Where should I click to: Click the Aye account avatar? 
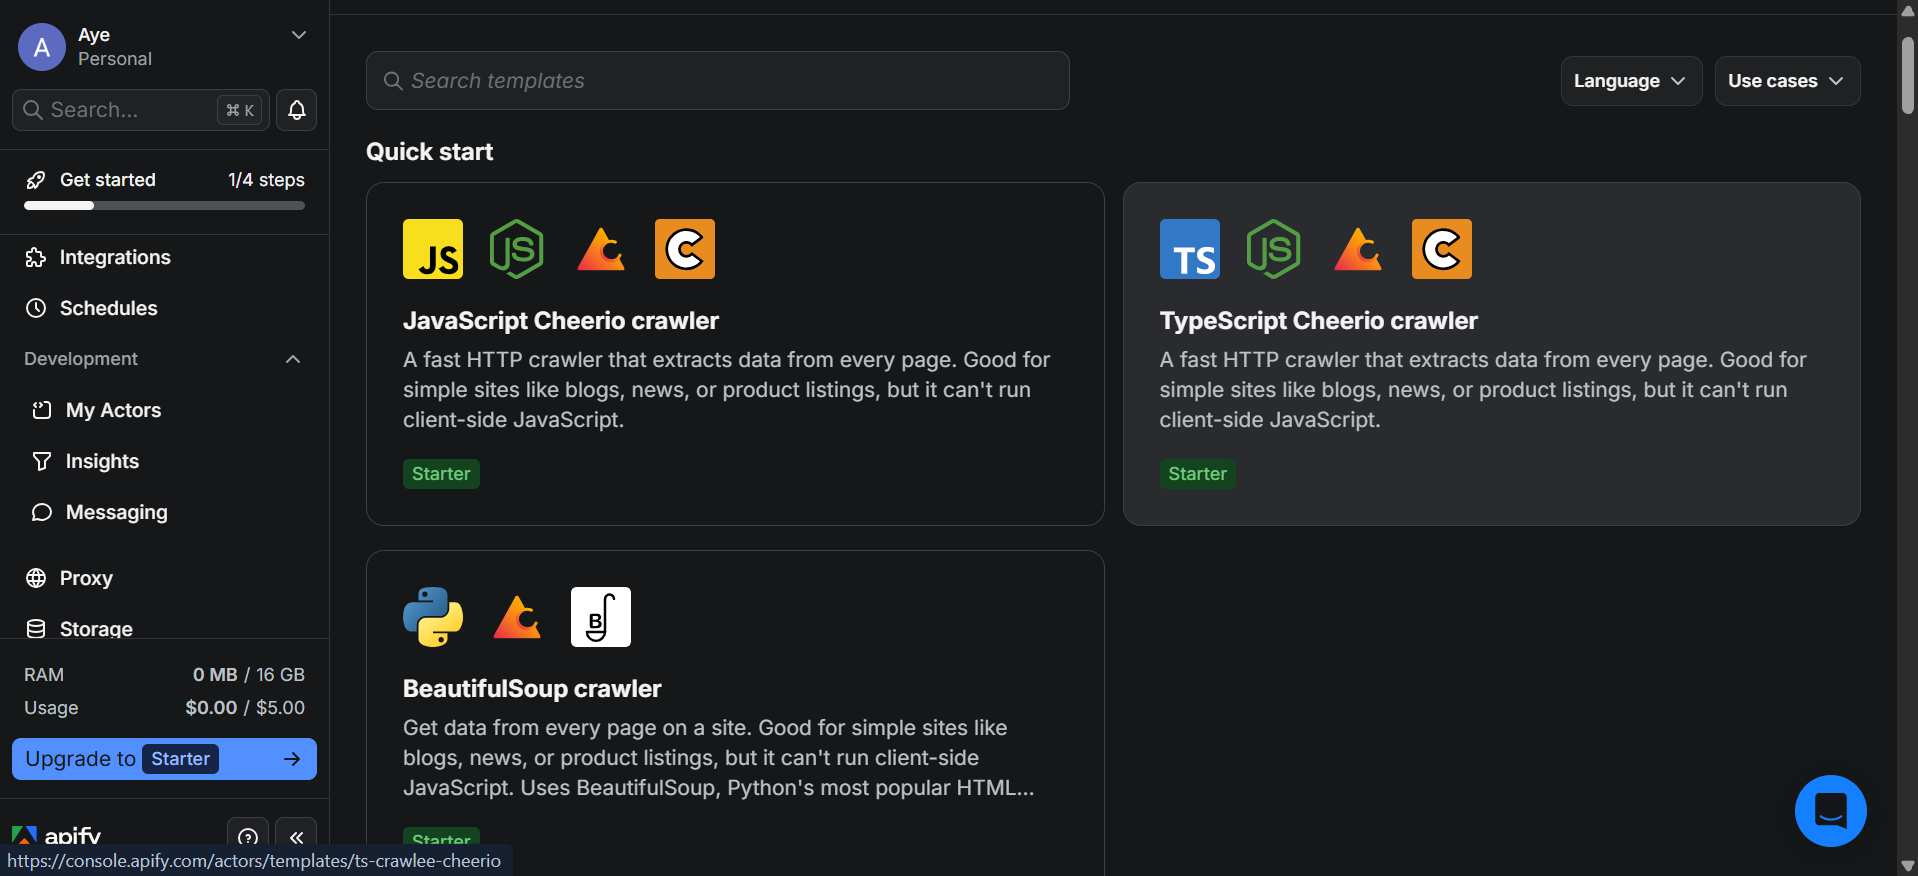click(x=42, y=47)
